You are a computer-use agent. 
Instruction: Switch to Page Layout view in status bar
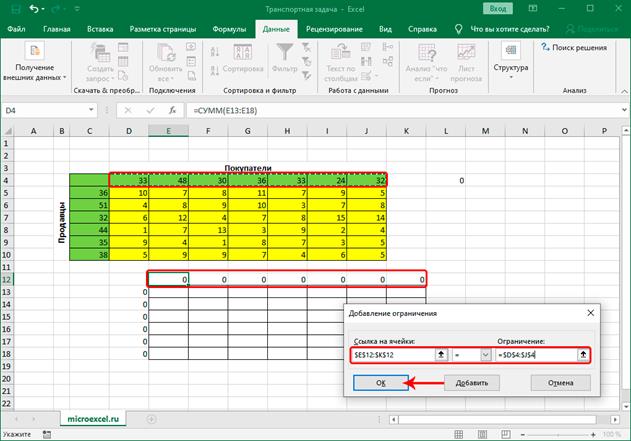tap(482, 434)
